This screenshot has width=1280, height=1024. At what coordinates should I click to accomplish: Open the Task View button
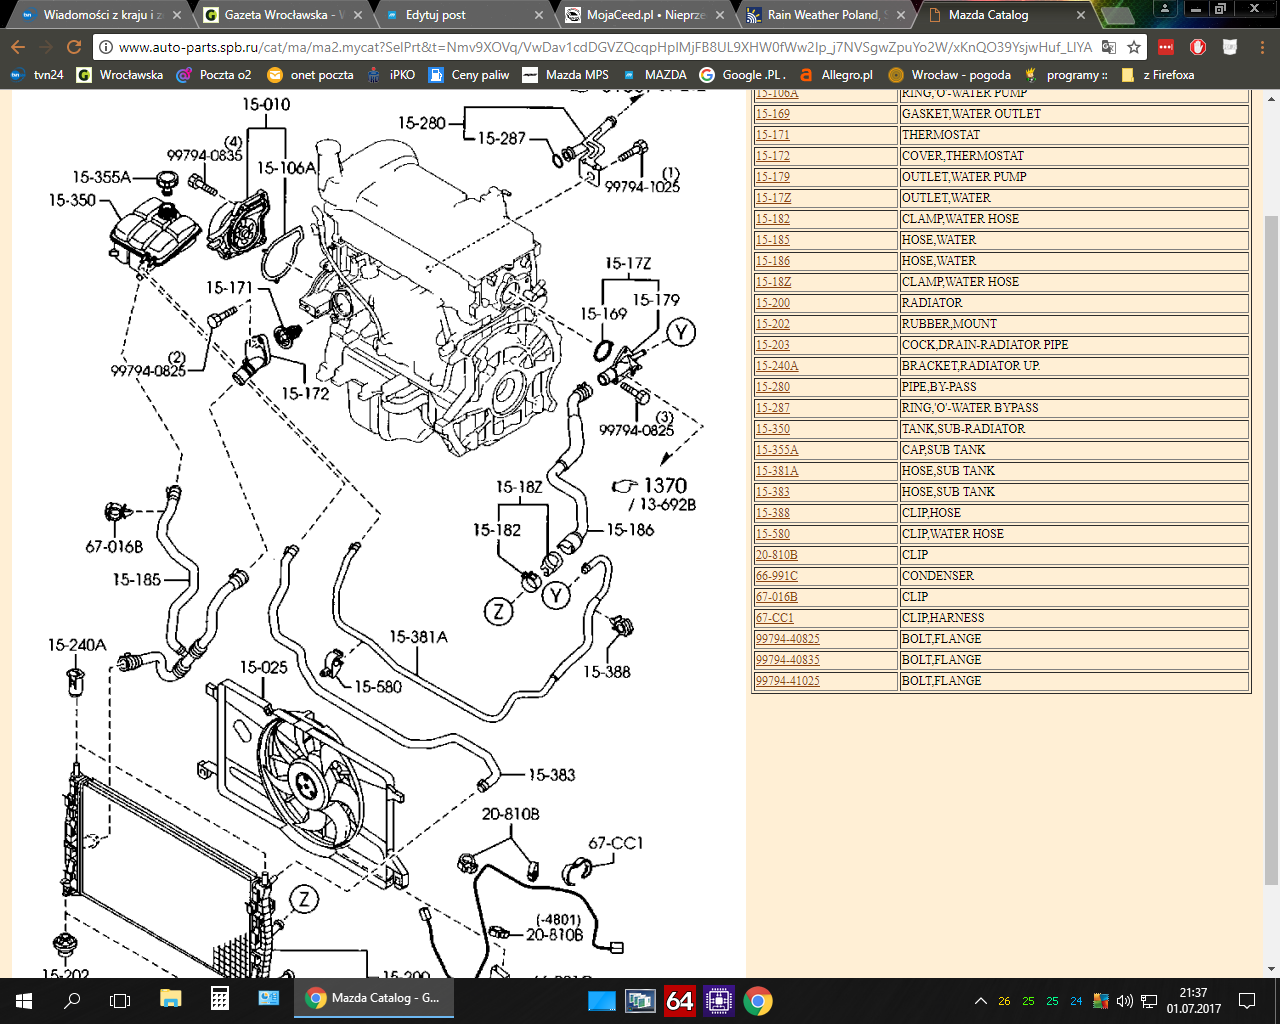[x=120, y=1000]
